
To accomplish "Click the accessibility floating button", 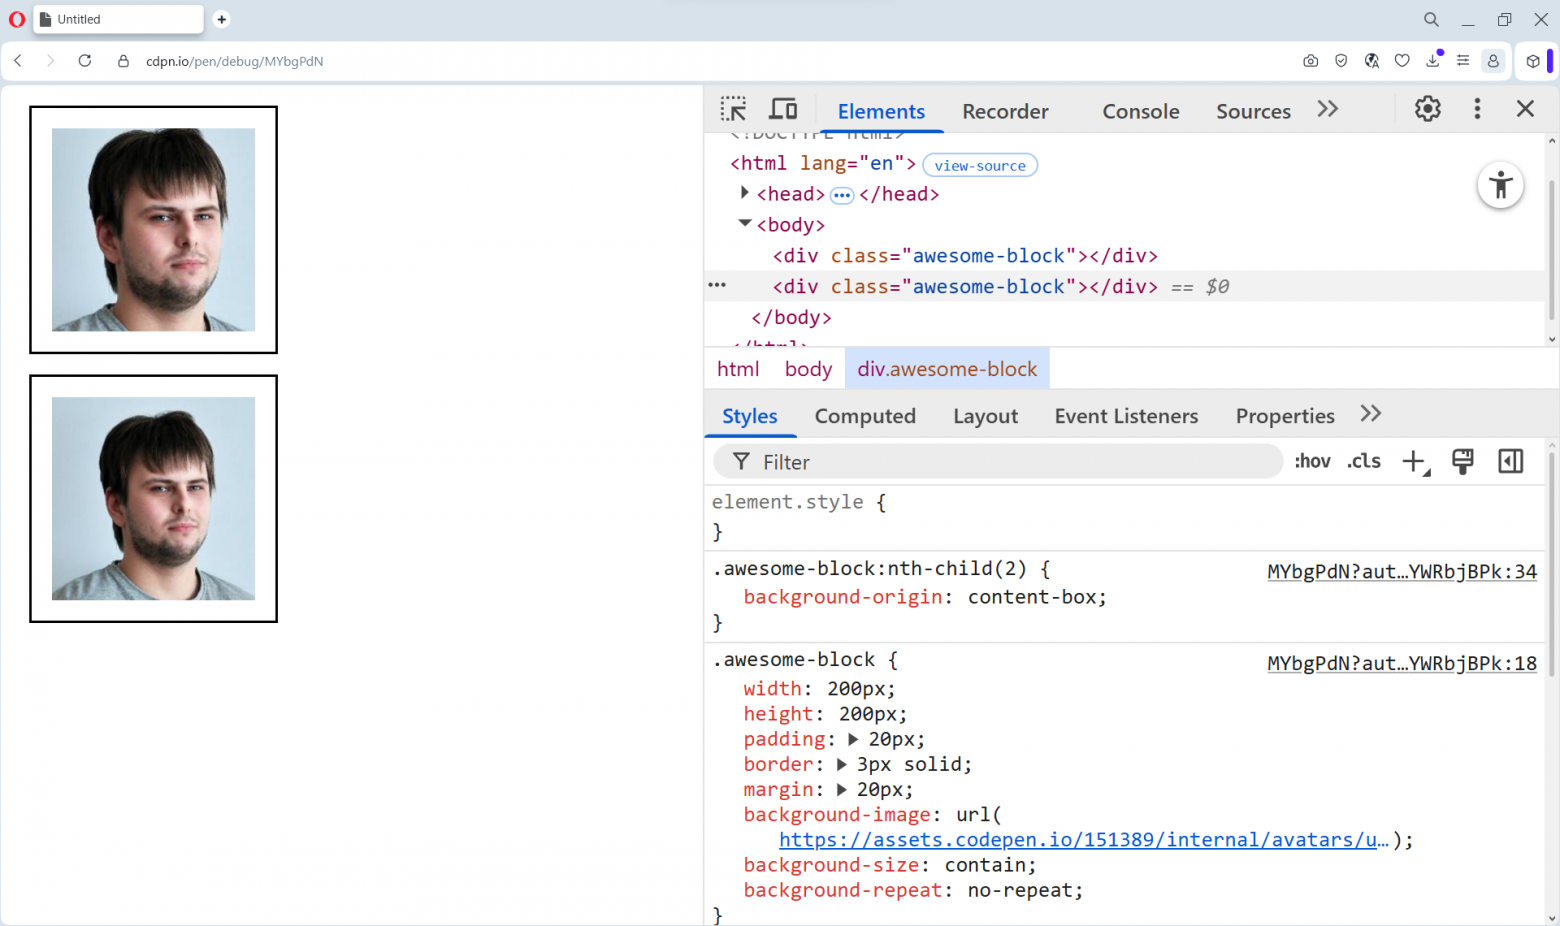I will [1500, 185].
